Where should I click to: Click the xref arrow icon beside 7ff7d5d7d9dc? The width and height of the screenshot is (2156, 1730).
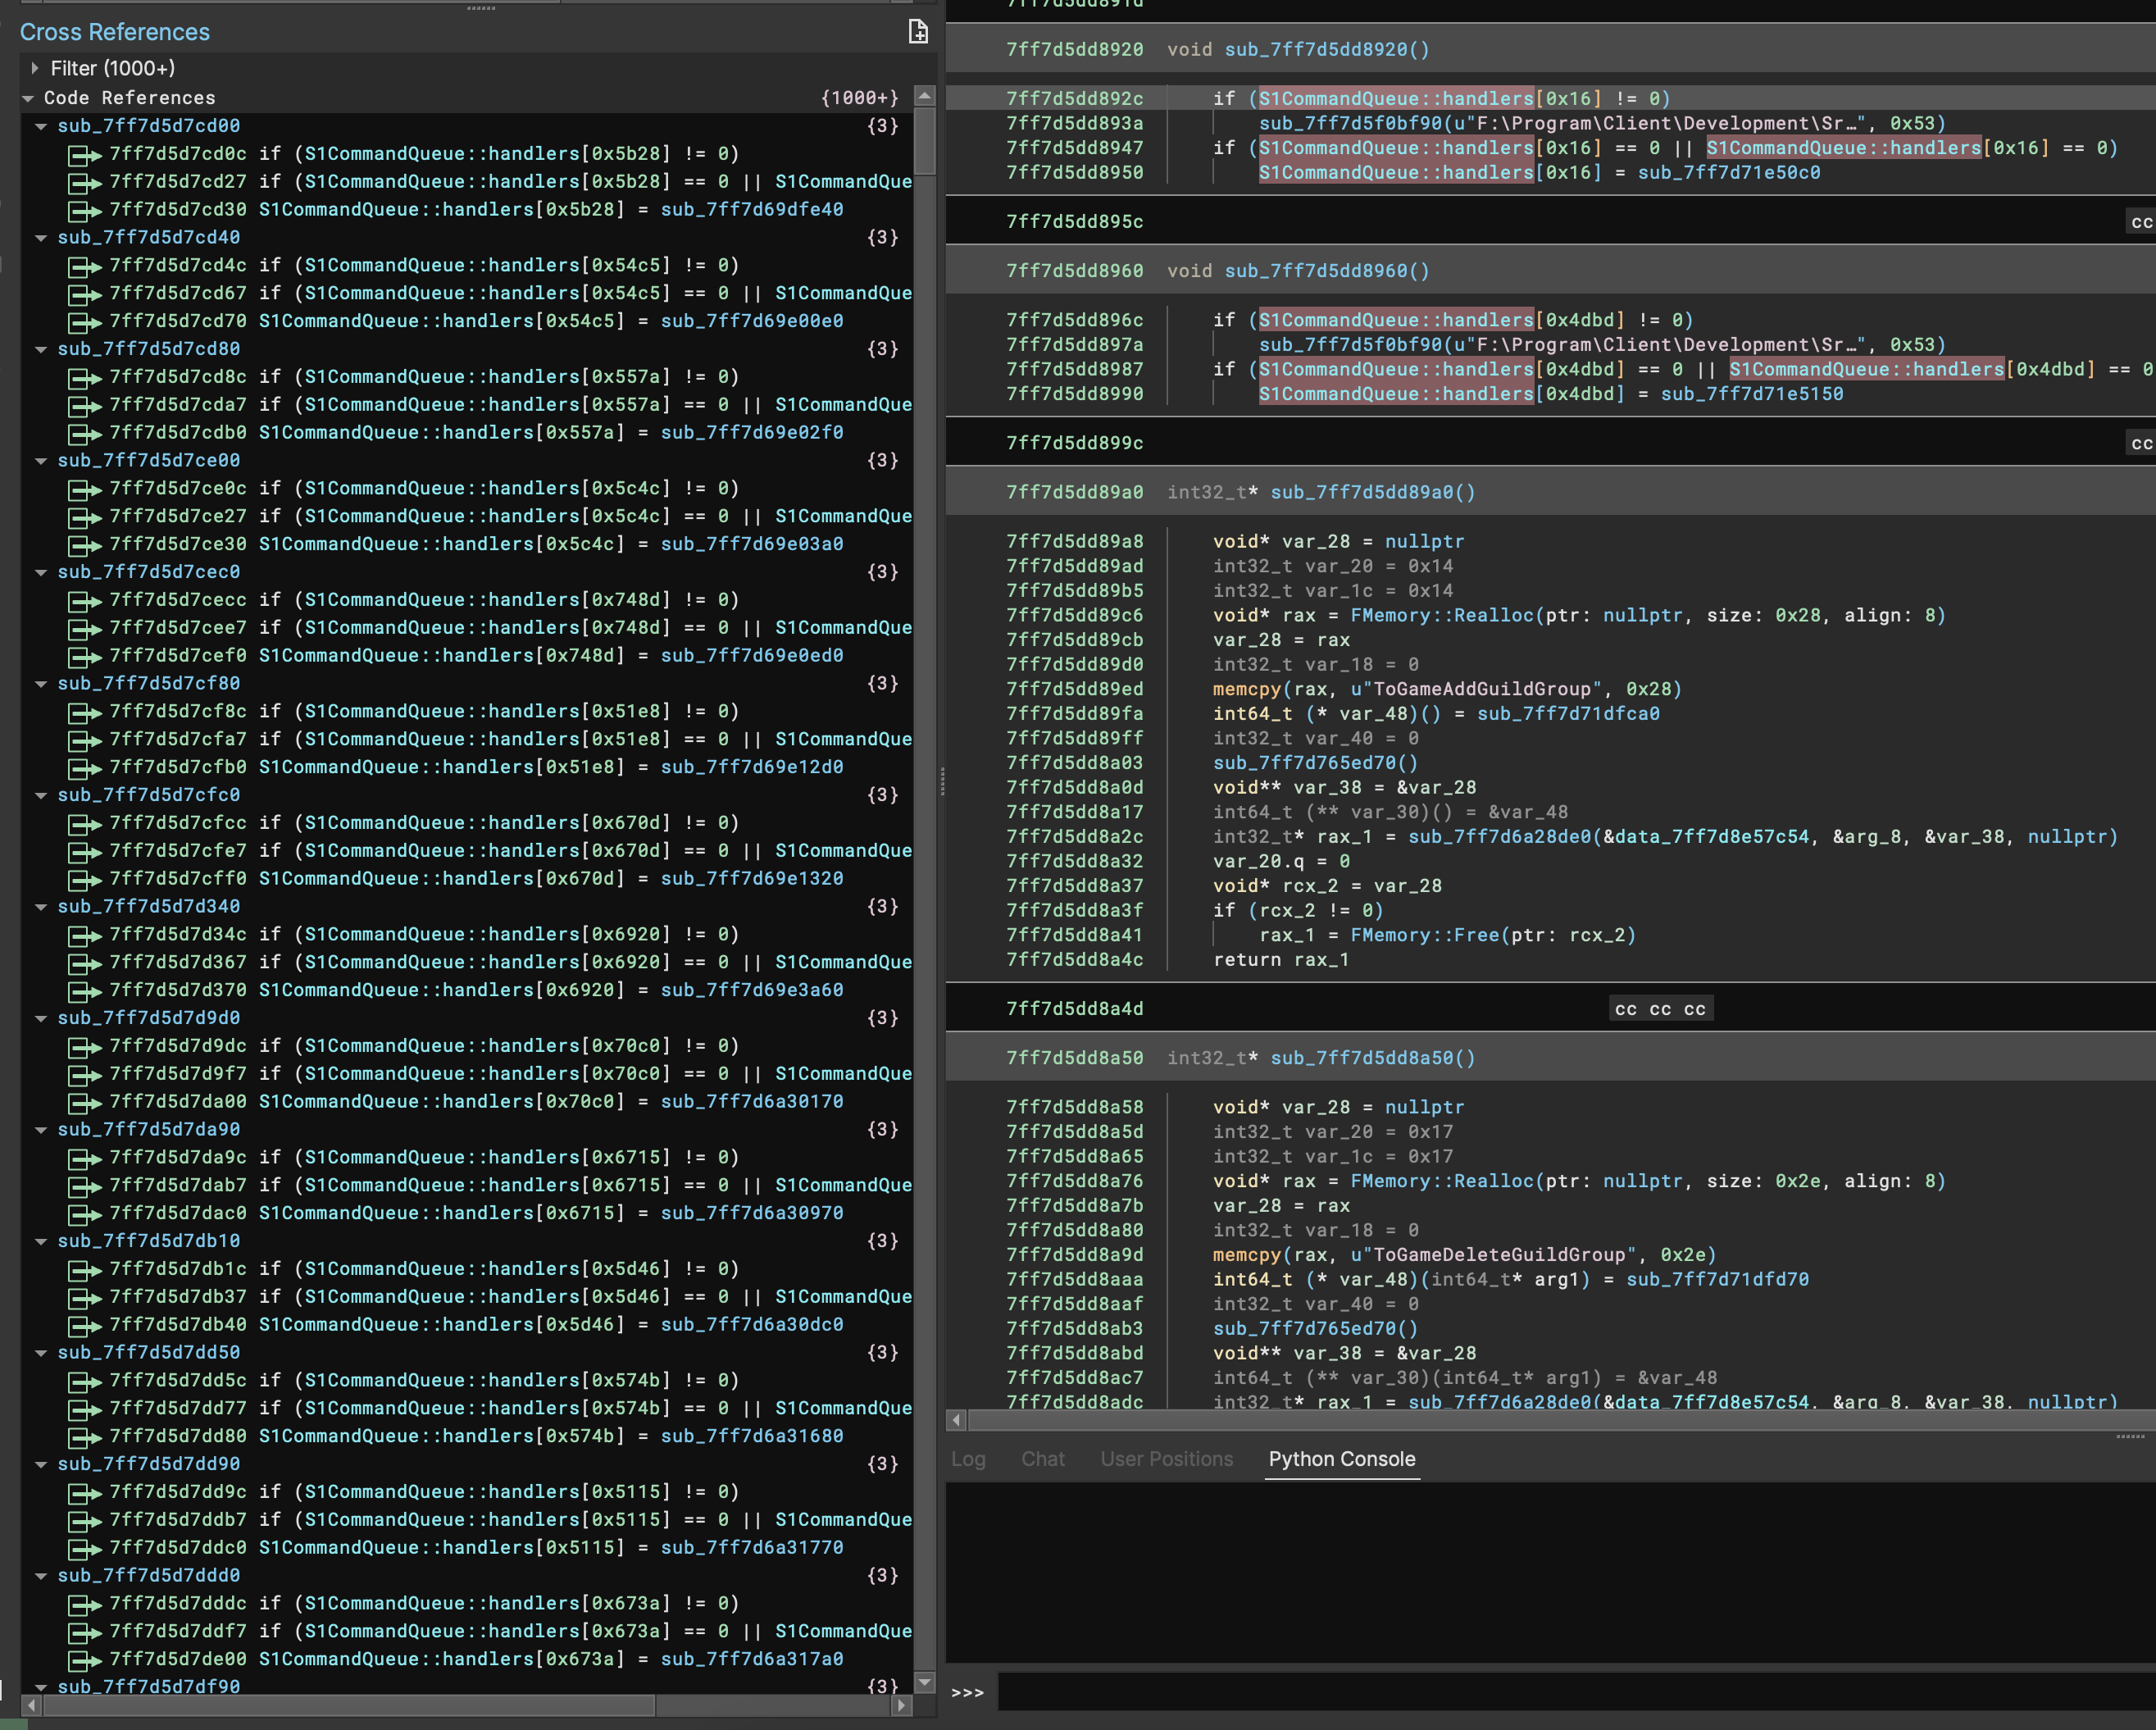84,1046
